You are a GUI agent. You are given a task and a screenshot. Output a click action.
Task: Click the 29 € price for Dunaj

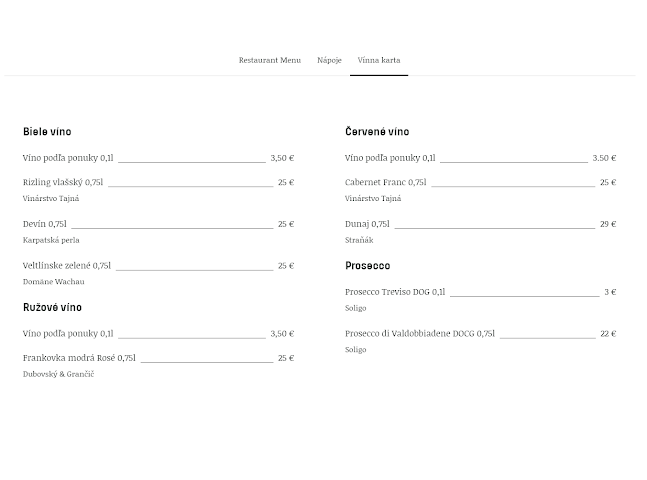point(607,225)
